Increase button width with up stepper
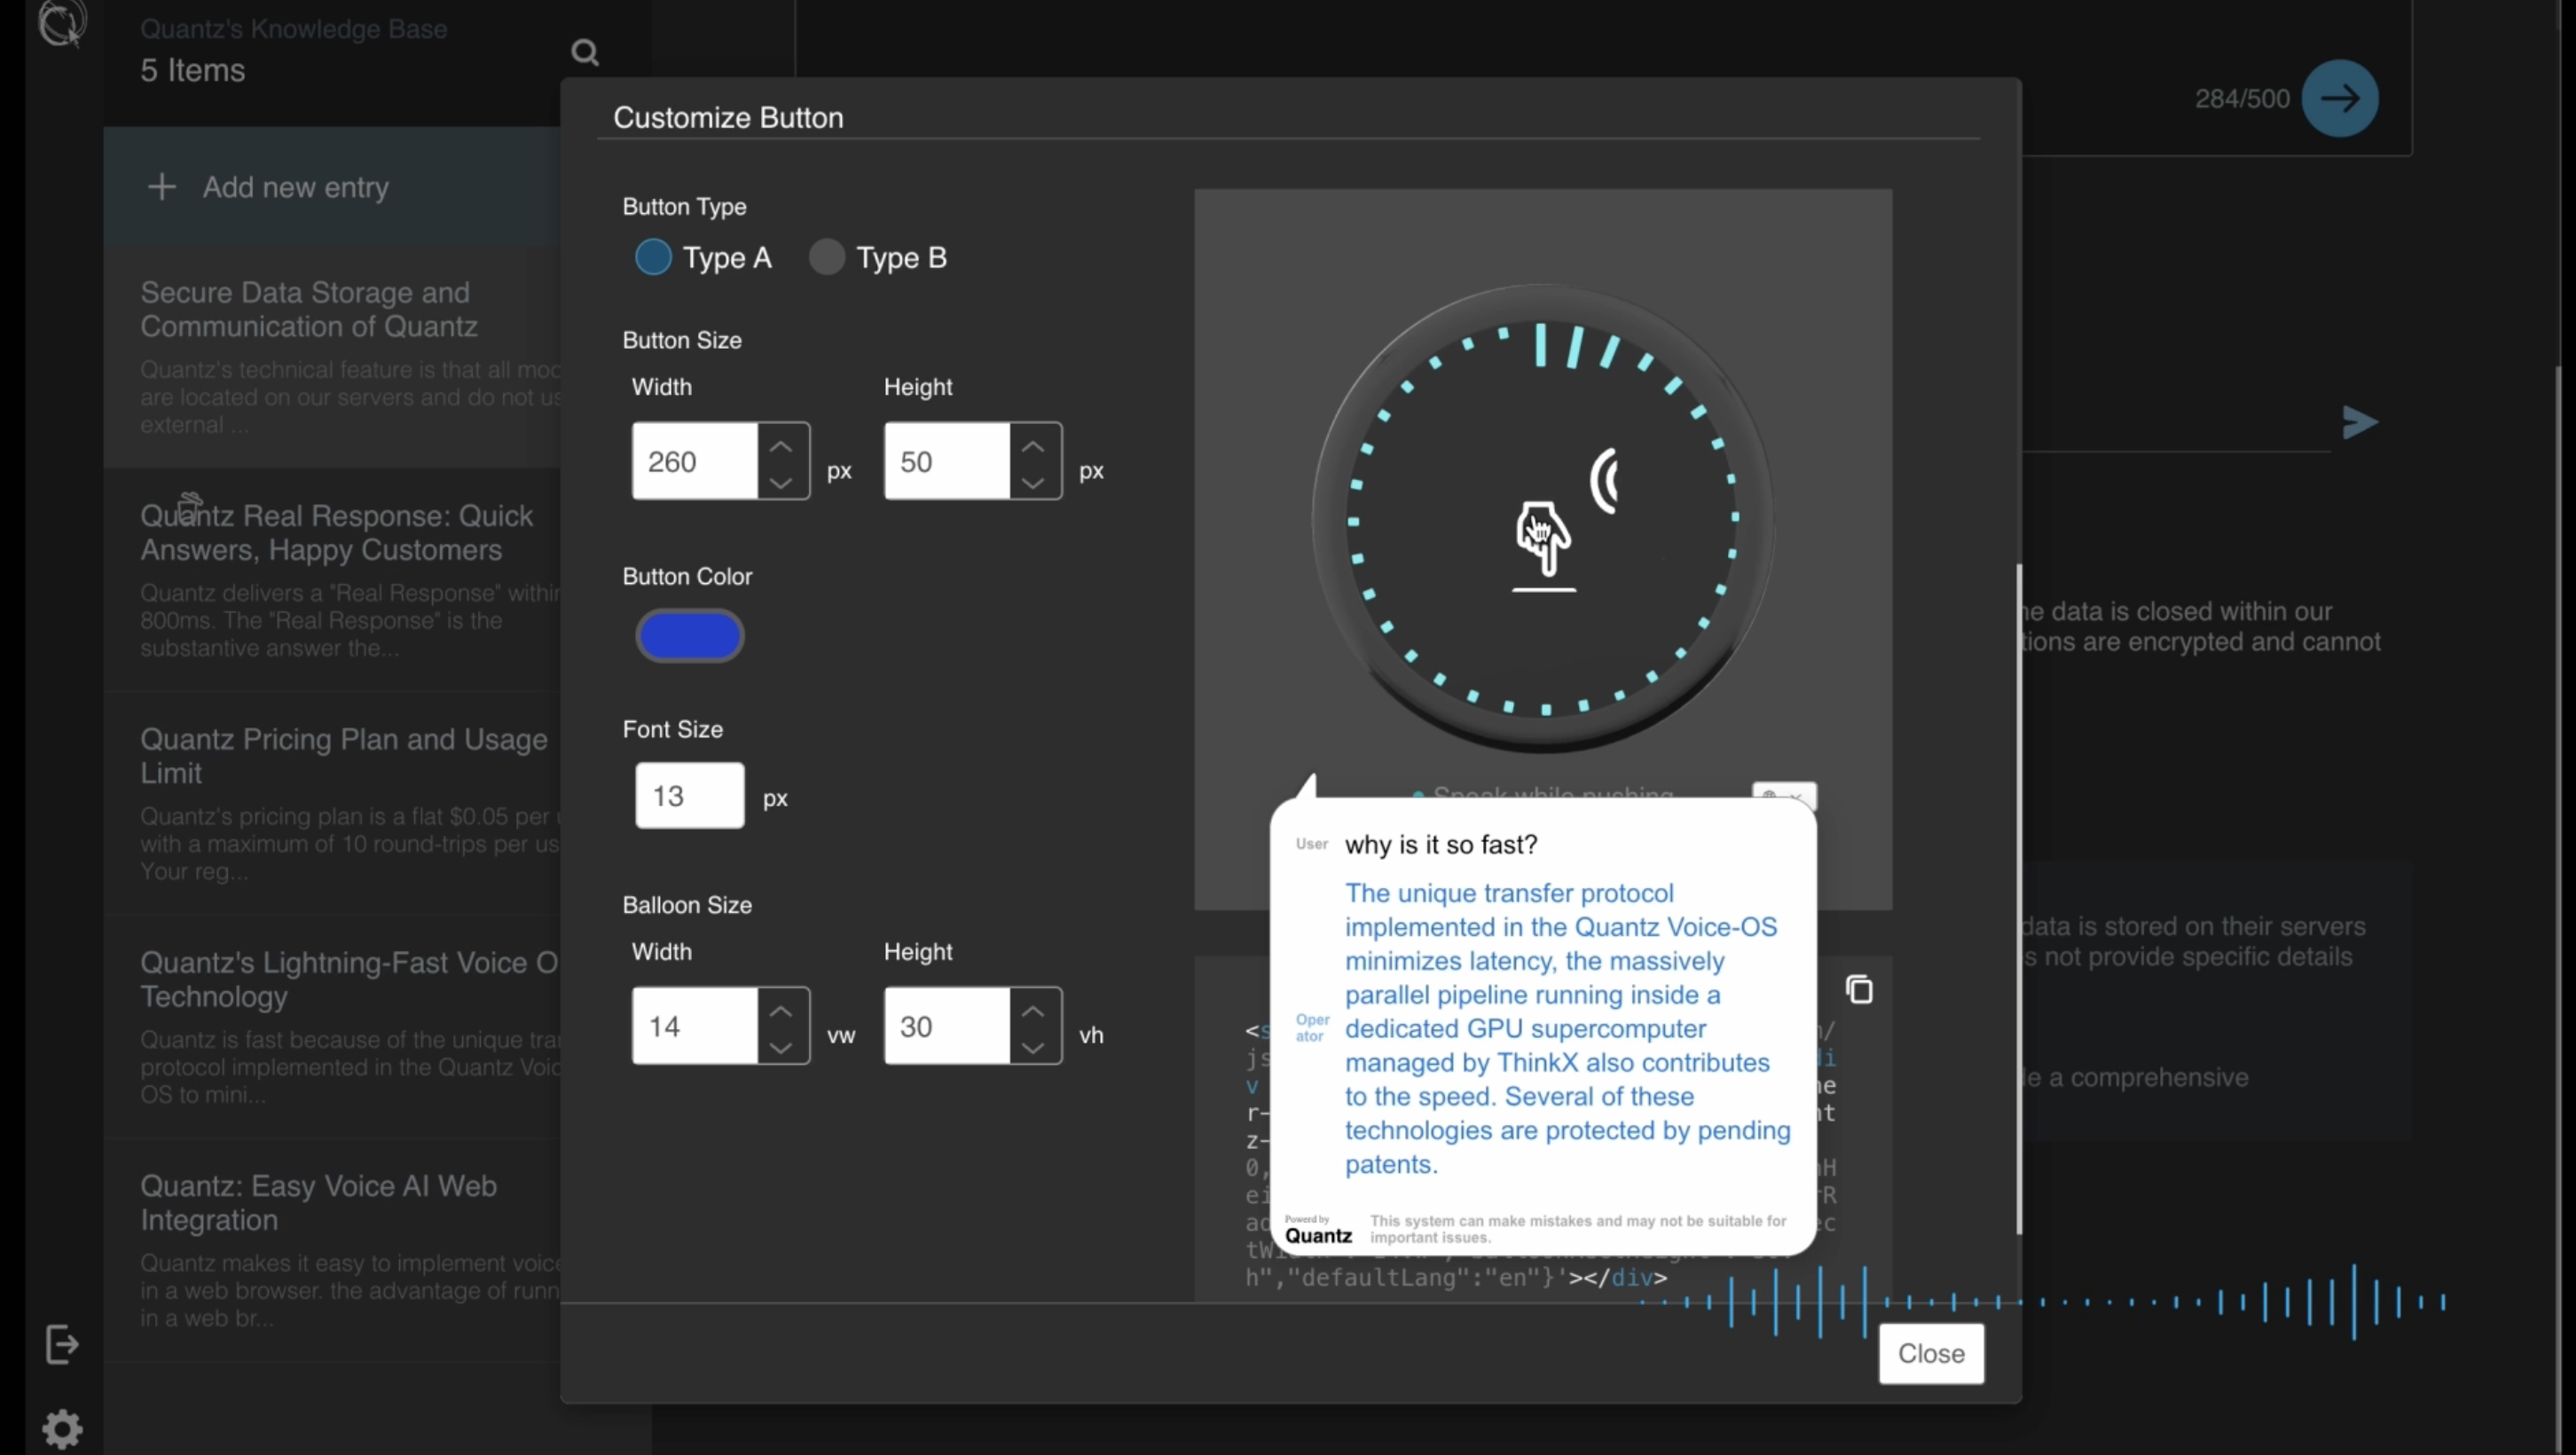 (x=781, y=446)
